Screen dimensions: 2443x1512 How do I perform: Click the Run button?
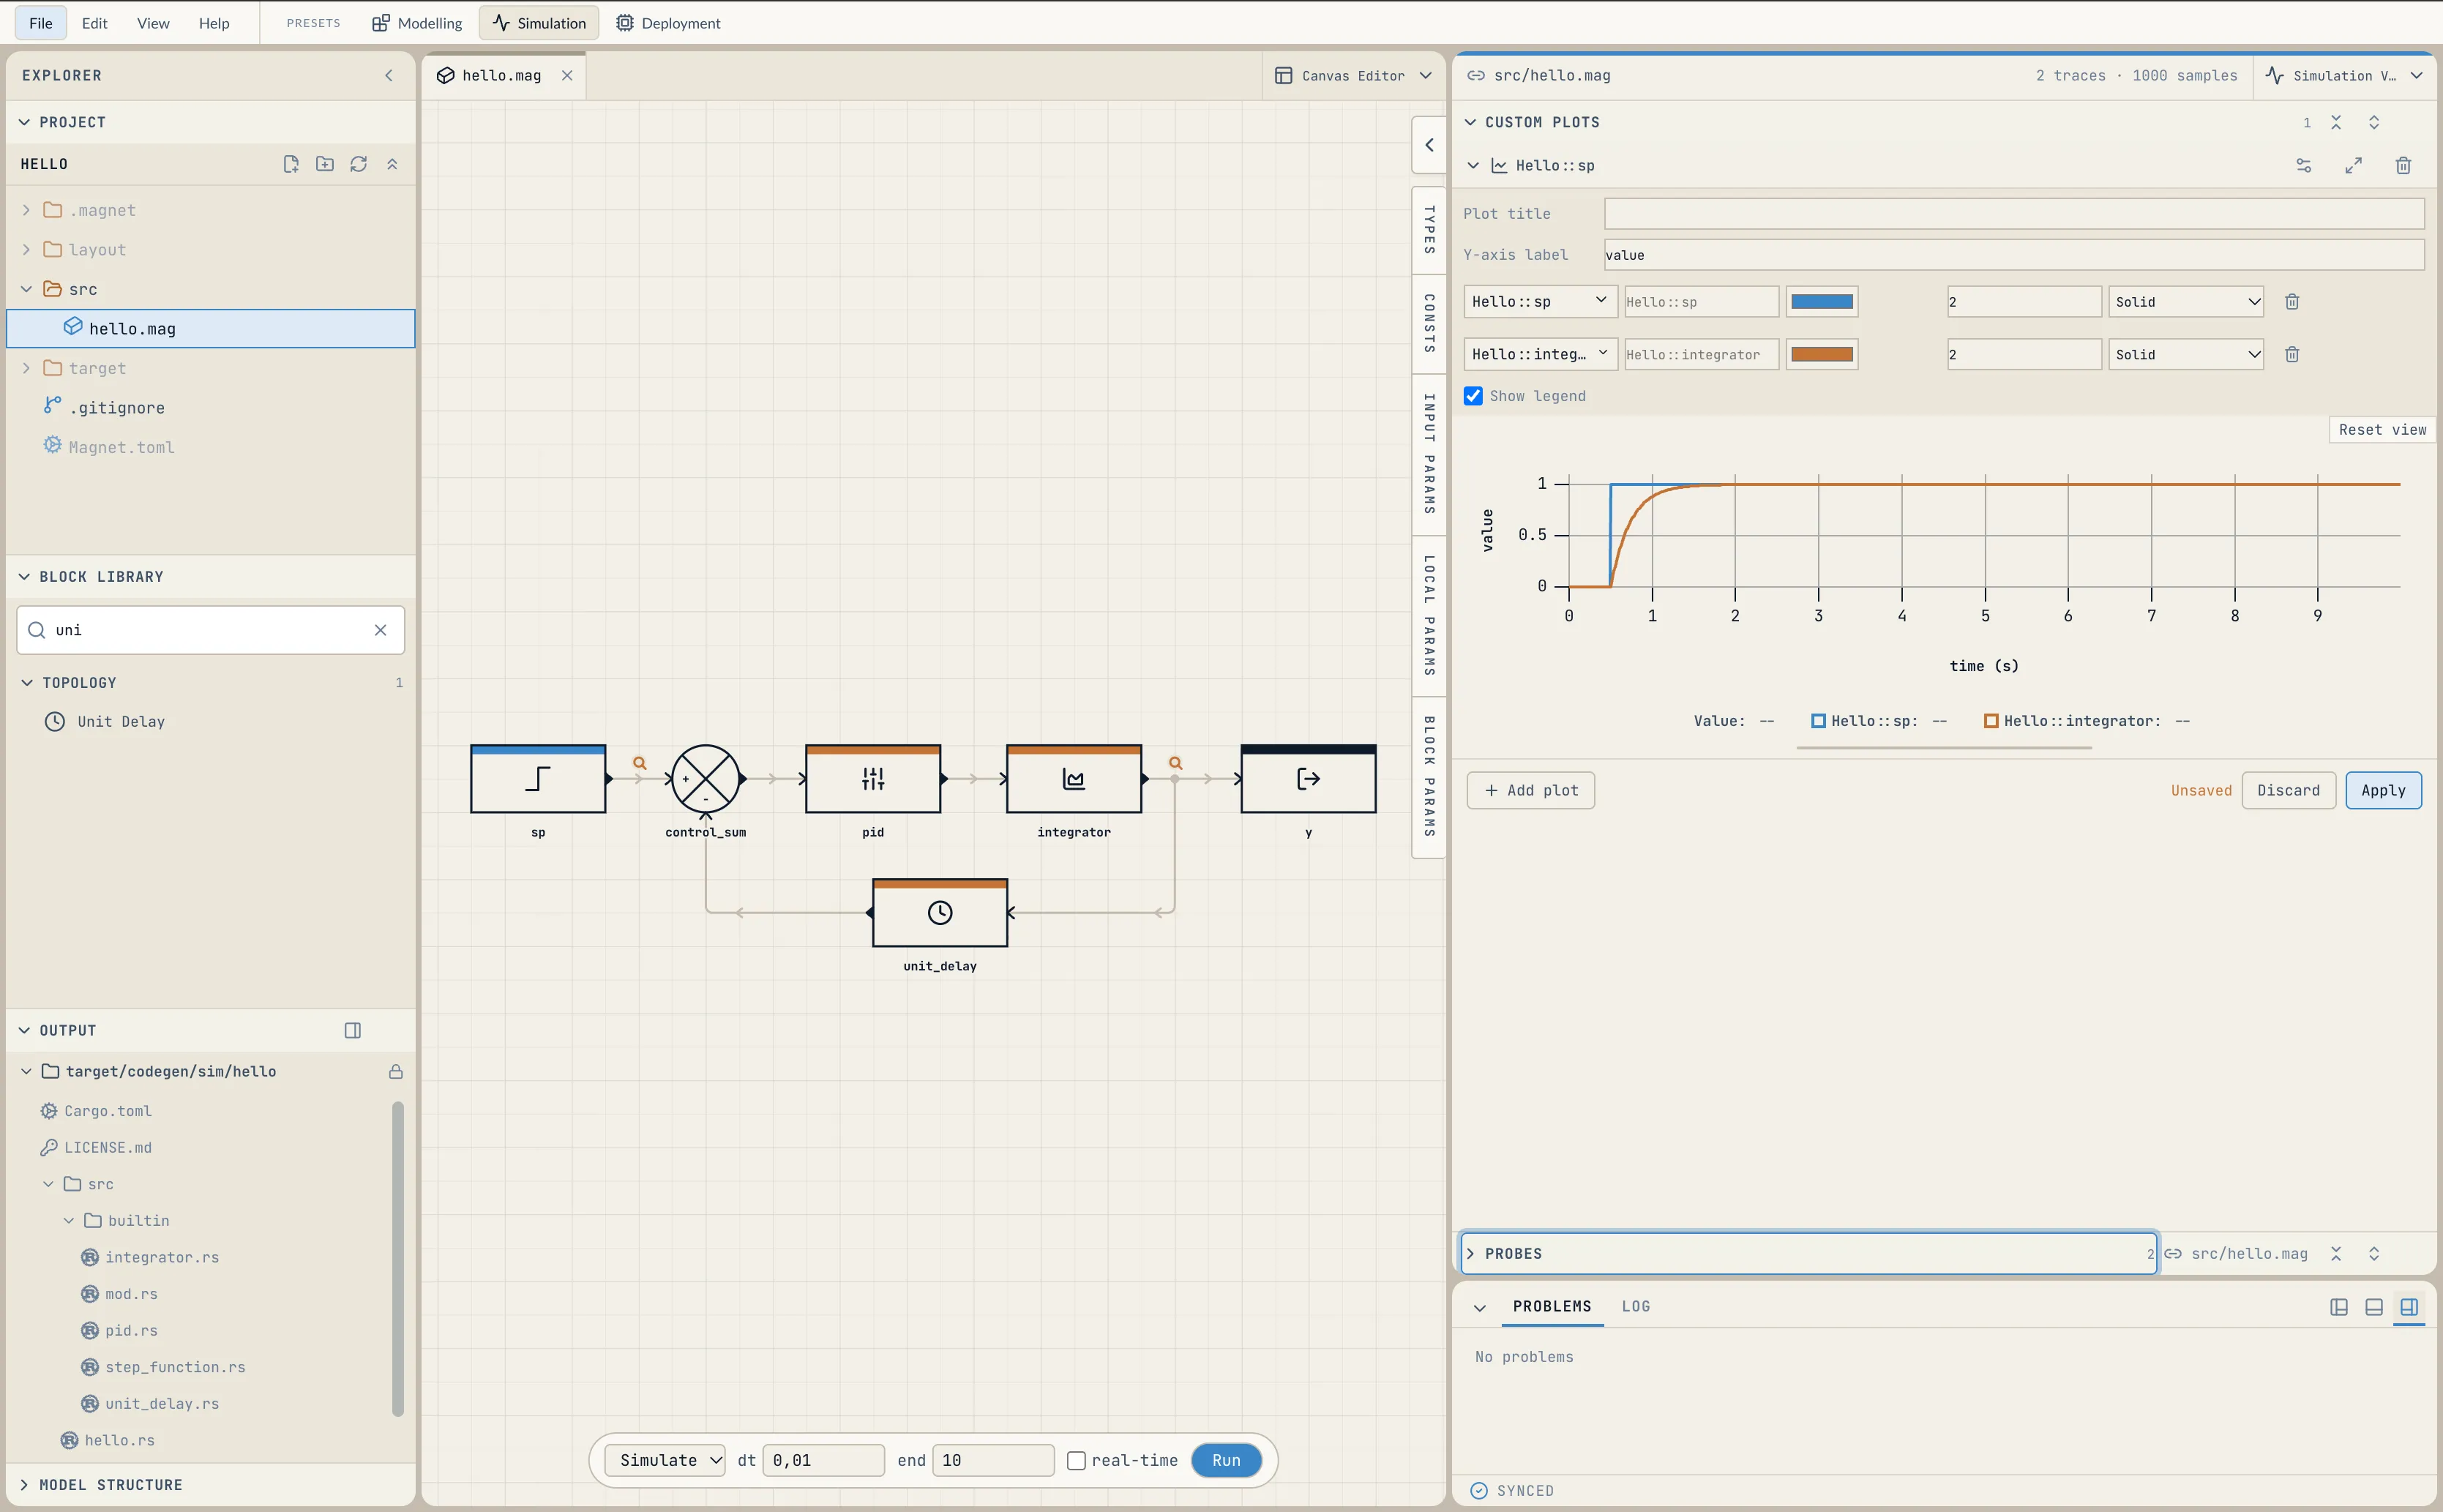coord(1226,1461)
